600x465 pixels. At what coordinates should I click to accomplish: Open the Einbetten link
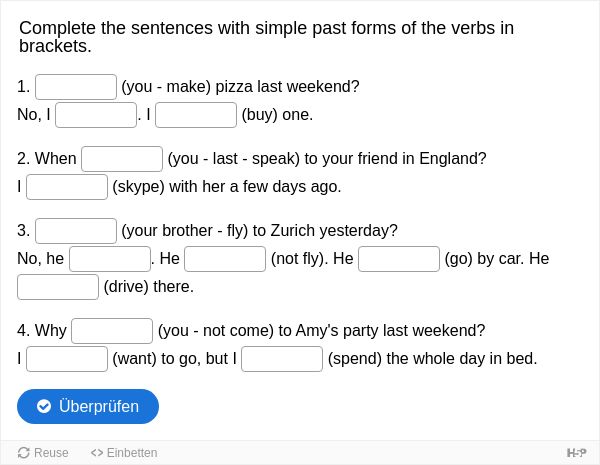tap(124, 453)
